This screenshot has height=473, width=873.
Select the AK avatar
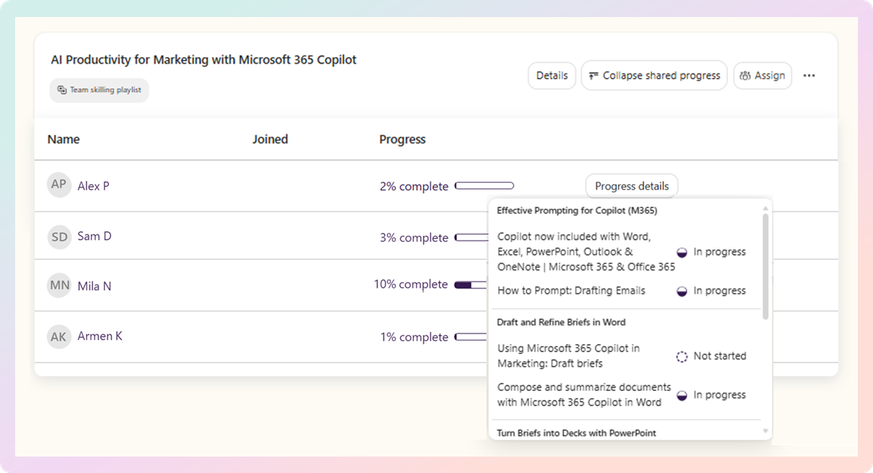[59, 337]
